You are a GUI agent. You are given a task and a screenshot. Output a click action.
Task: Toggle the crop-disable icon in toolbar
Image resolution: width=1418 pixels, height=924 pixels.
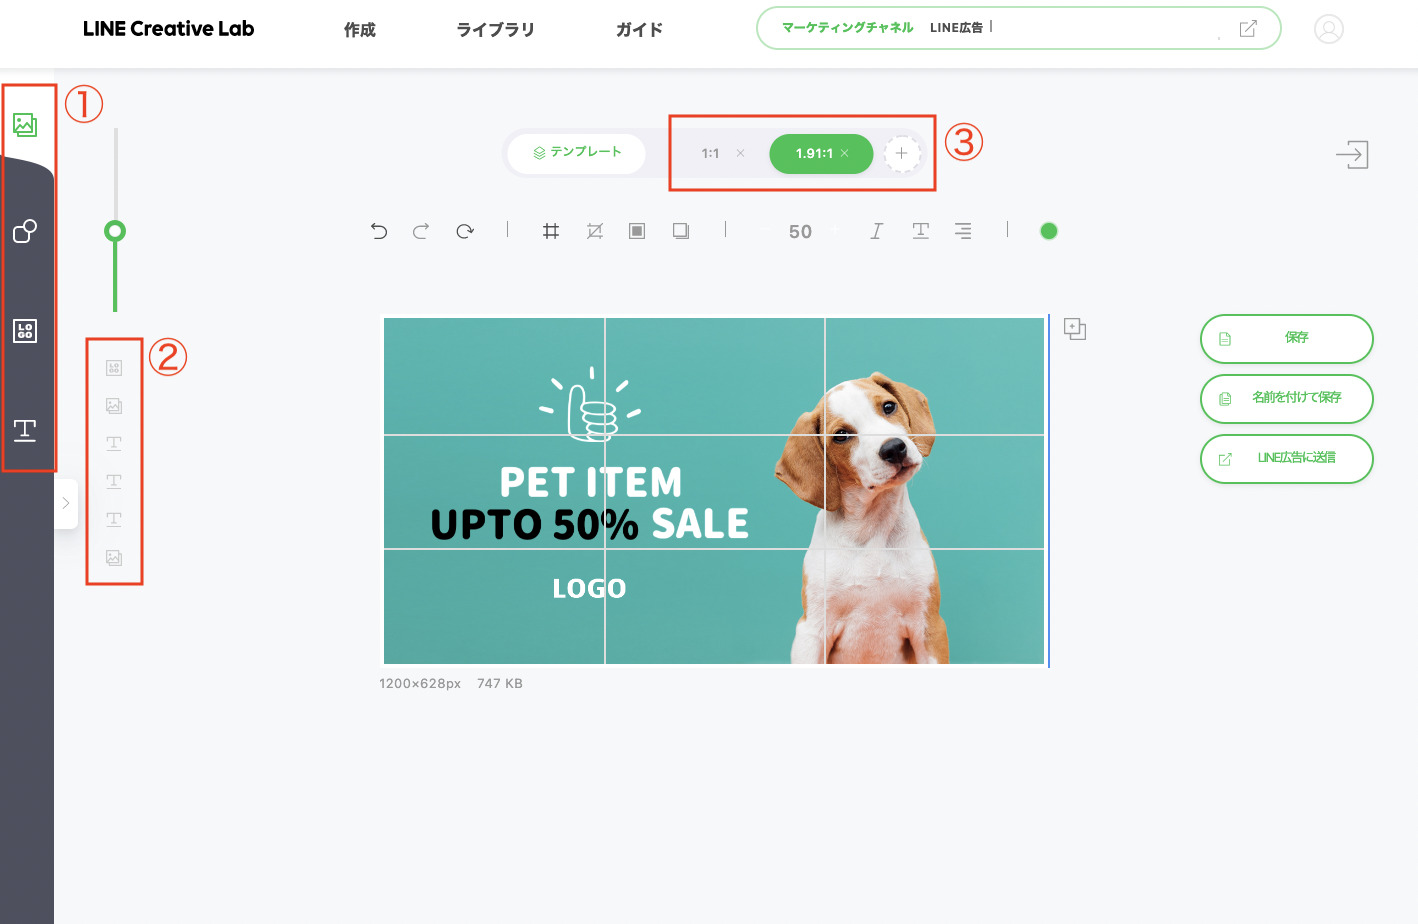tap(595, 231)
